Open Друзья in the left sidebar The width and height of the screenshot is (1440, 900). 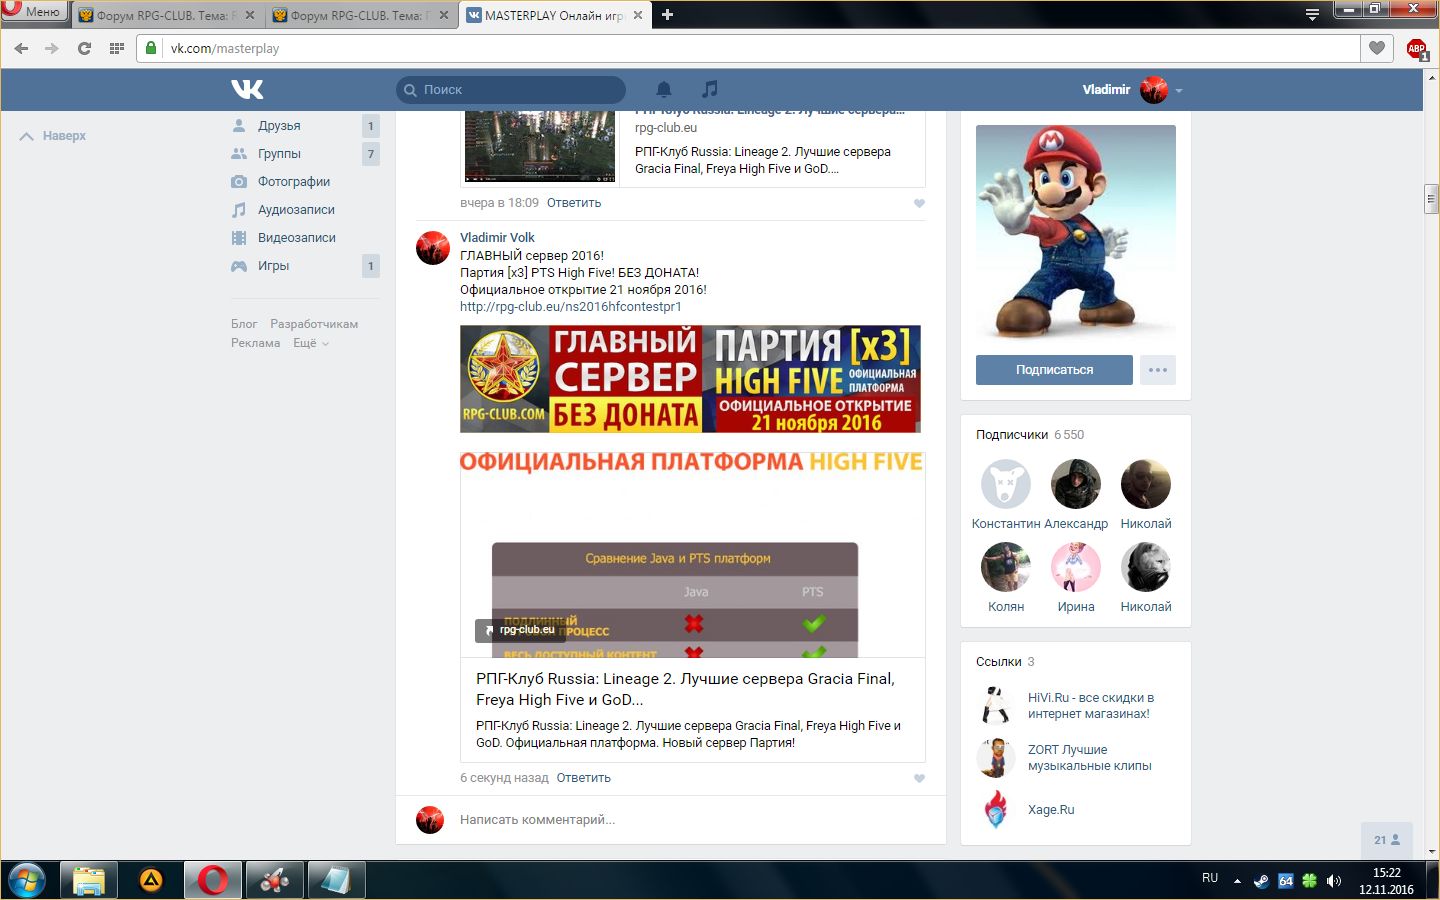point(279,126)
